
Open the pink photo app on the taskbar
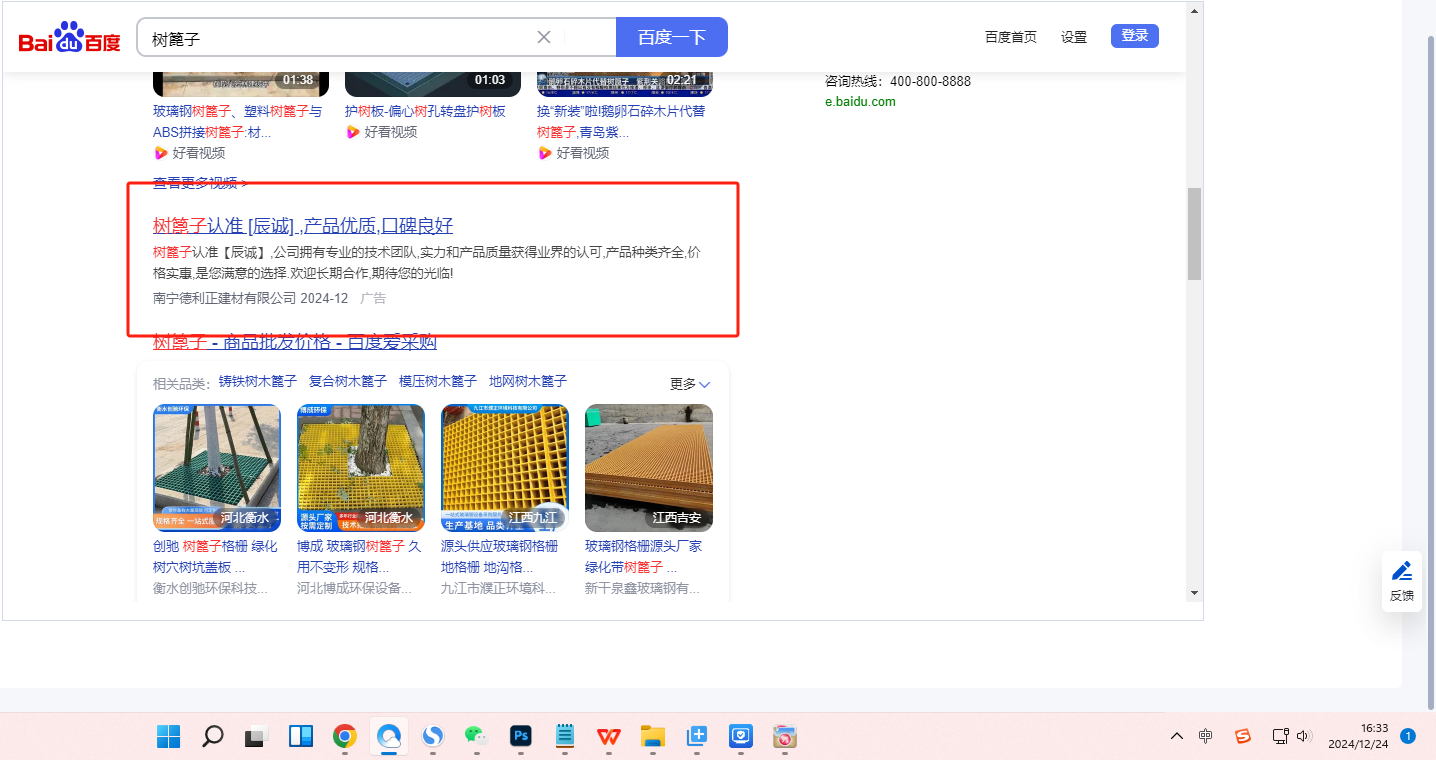tap(785, 737)
